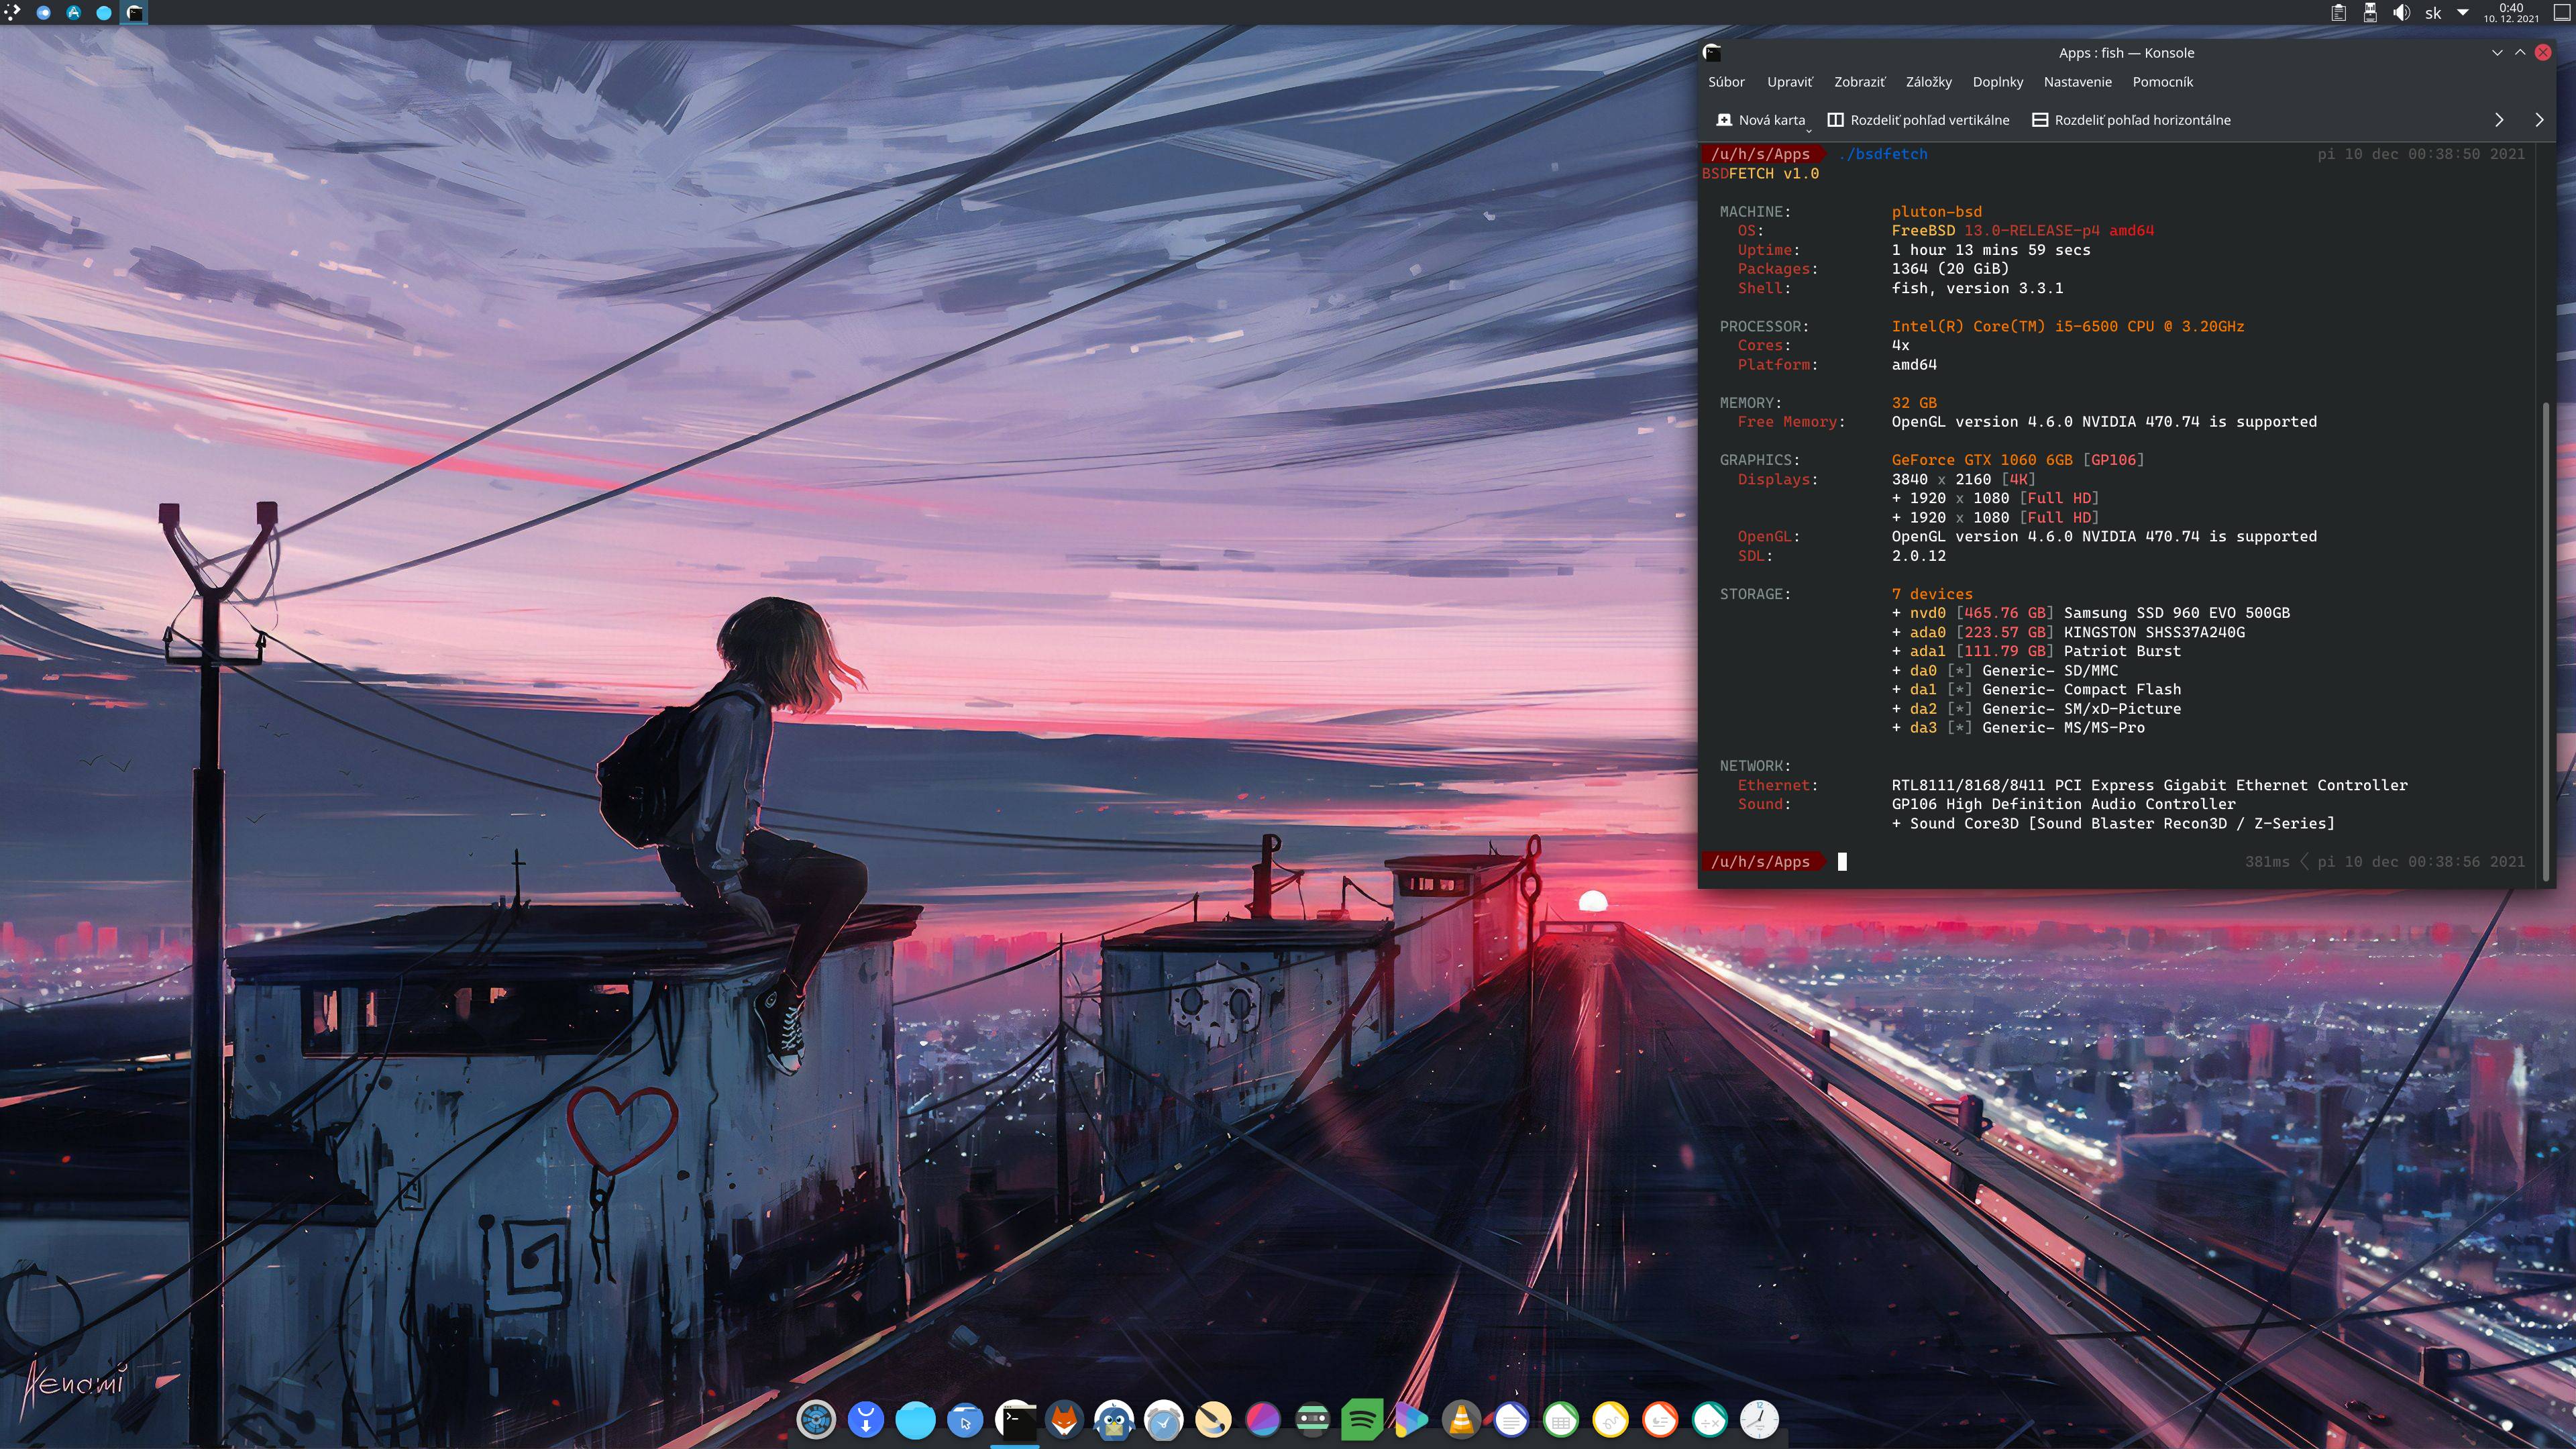Open the Súbor menu in Konsole
This screenshot has height=1449, width=2576.
click(1726, 82)
